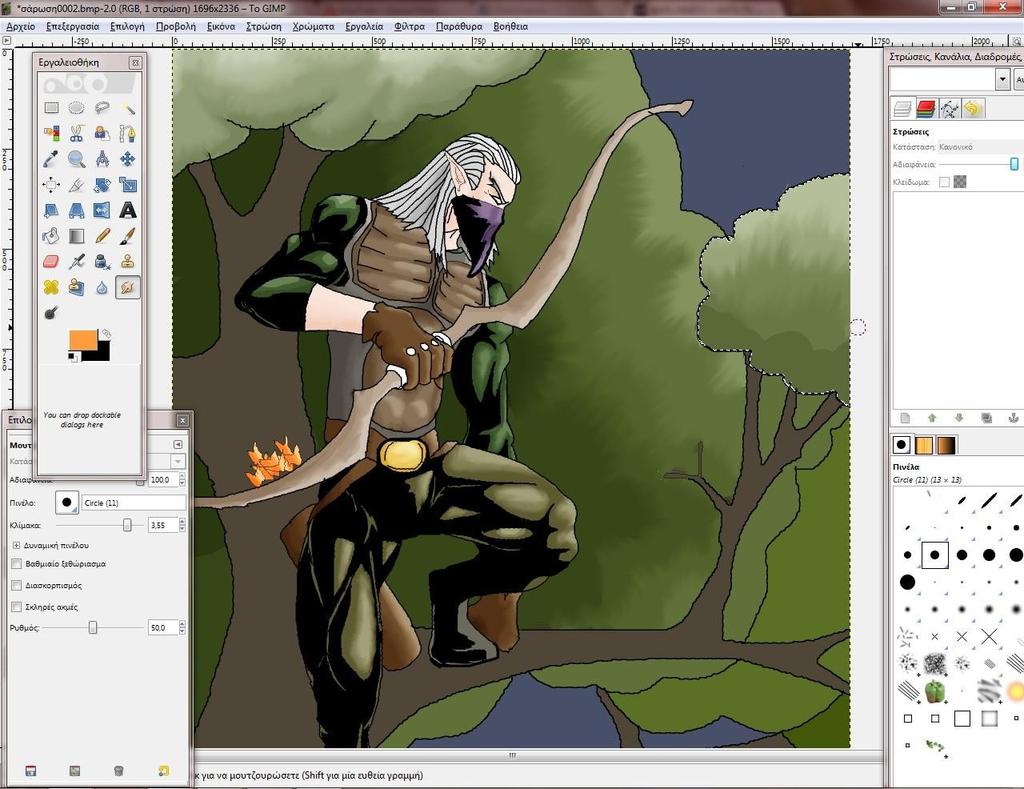This screenshot has width=1024, height=789.
Task: Select the Eraser tool
Action: (52, 261)
